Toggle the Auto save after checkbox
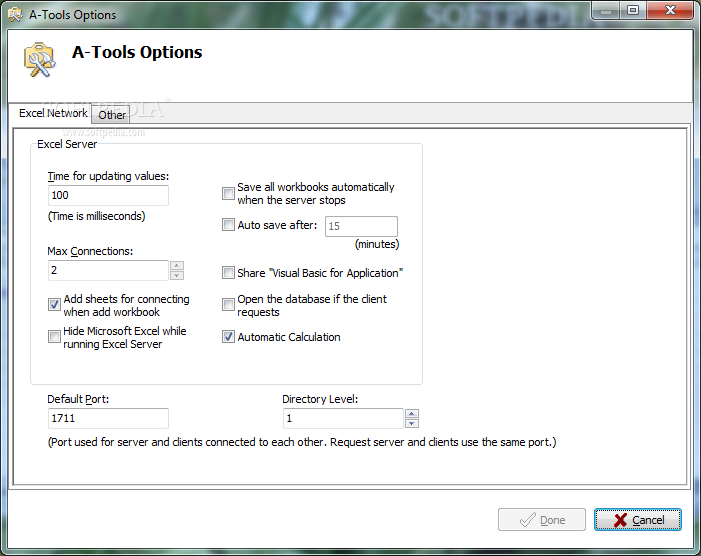This screenshot has width=701, height=556. 228,224
